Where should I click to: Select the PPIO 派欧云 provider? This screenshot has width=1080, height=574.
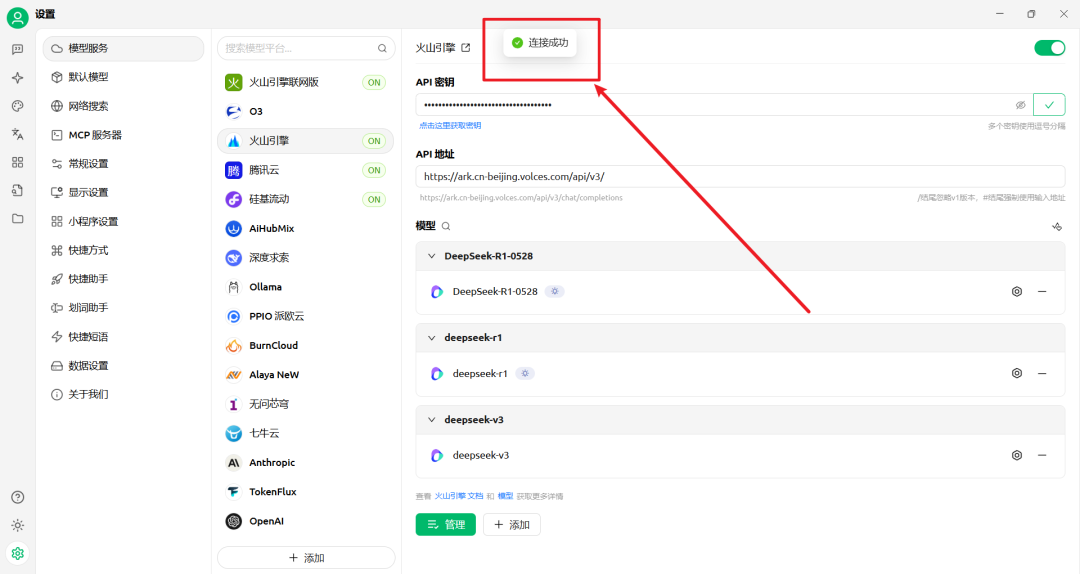[305, 316]
